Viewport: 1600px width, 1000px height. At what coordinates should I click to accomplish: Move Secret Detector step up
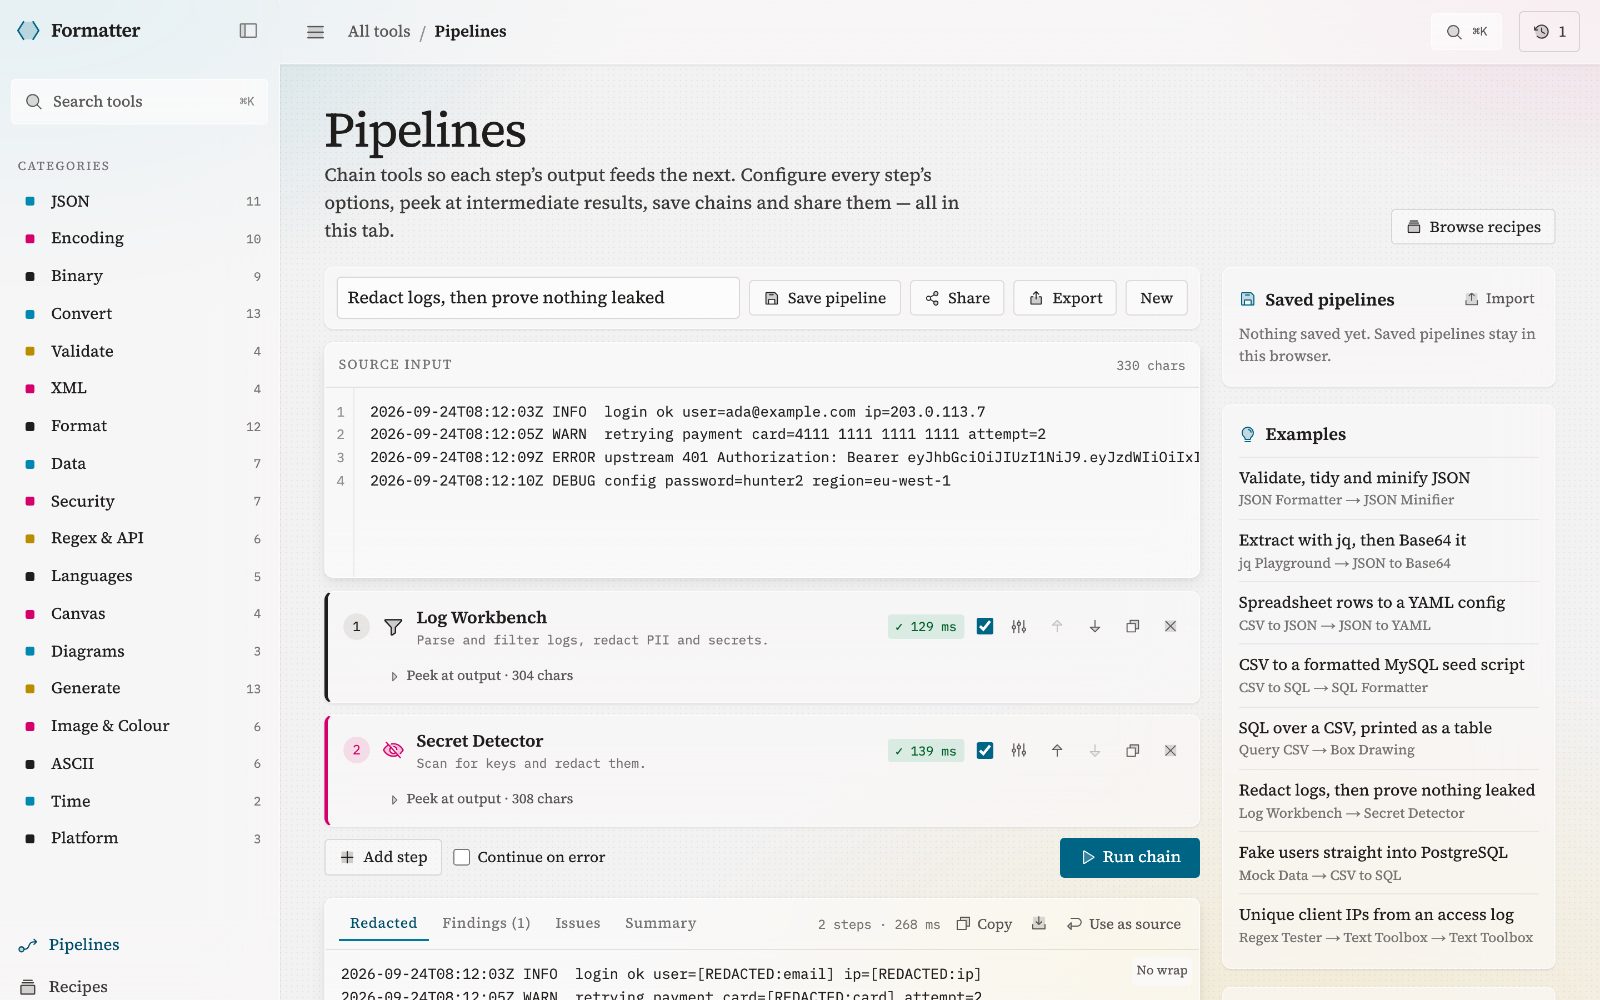[1057, 750]
